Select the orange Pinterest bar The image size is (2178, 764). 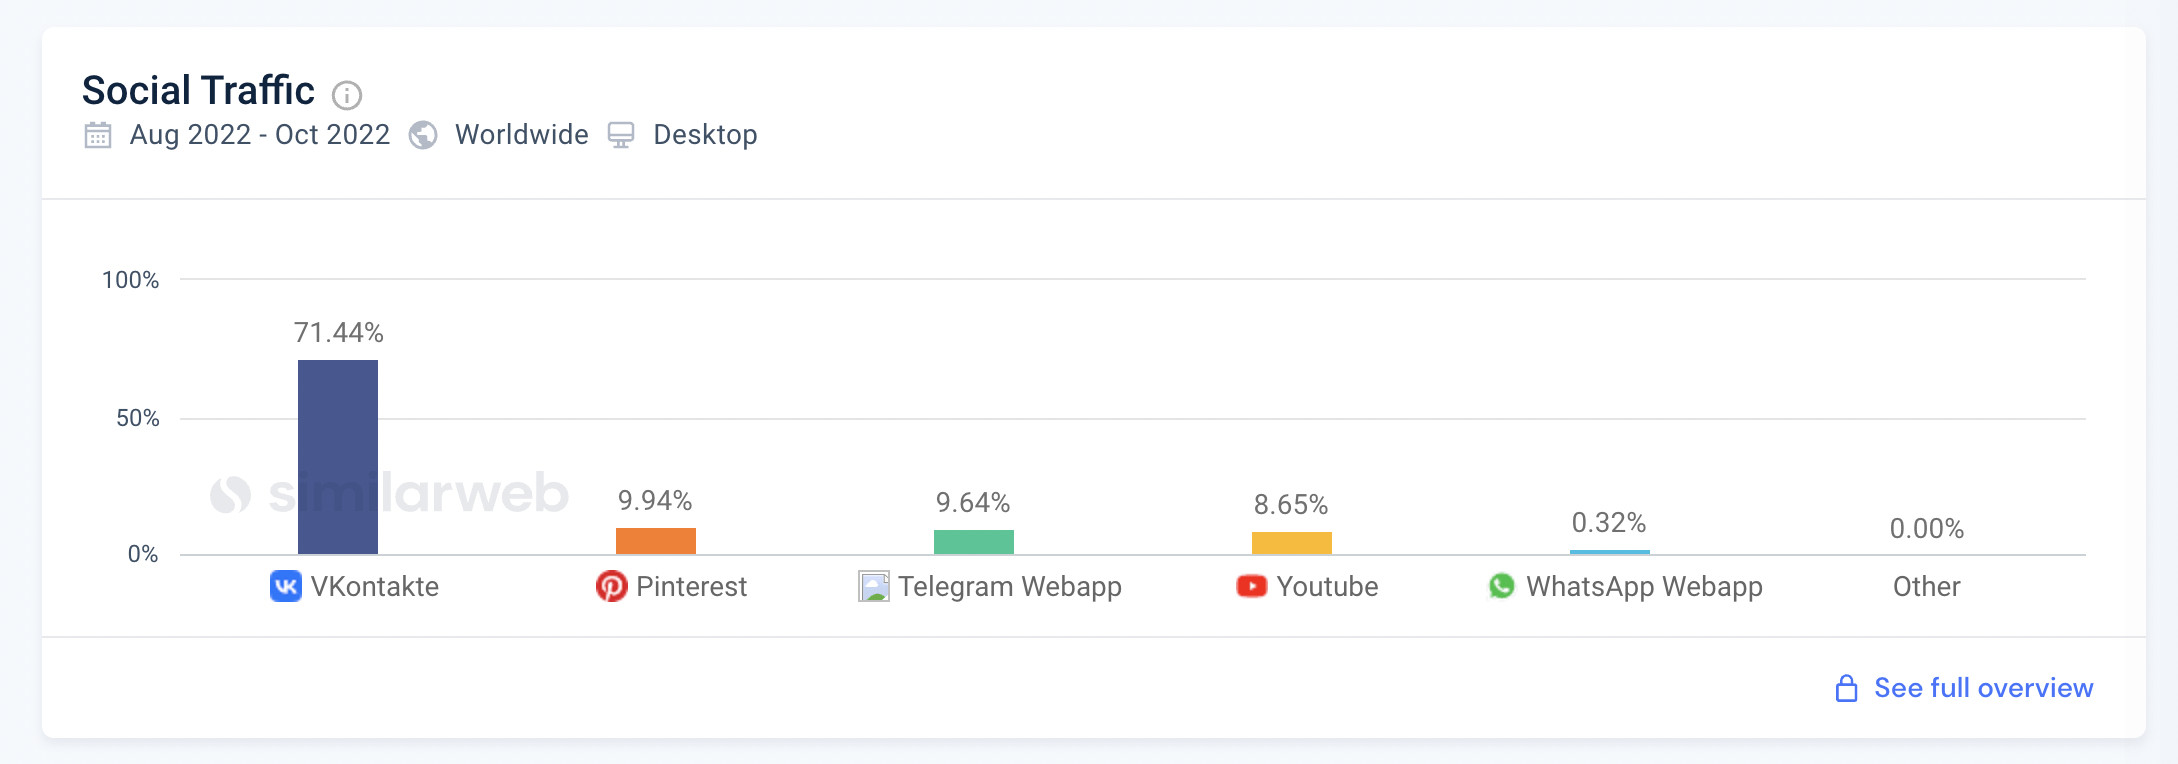(656, 541)
